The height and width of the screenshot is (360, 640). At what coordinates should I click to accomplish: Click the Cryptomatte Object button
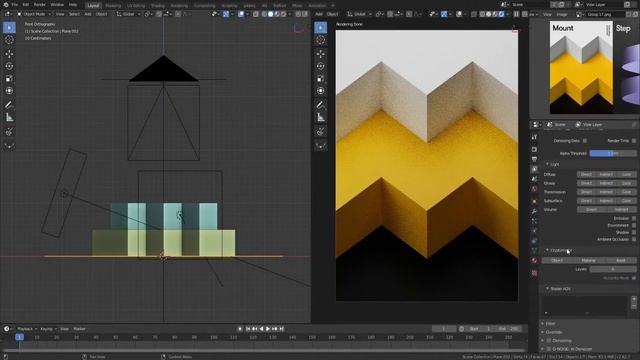pyautogui.click(x=557, y=260)
